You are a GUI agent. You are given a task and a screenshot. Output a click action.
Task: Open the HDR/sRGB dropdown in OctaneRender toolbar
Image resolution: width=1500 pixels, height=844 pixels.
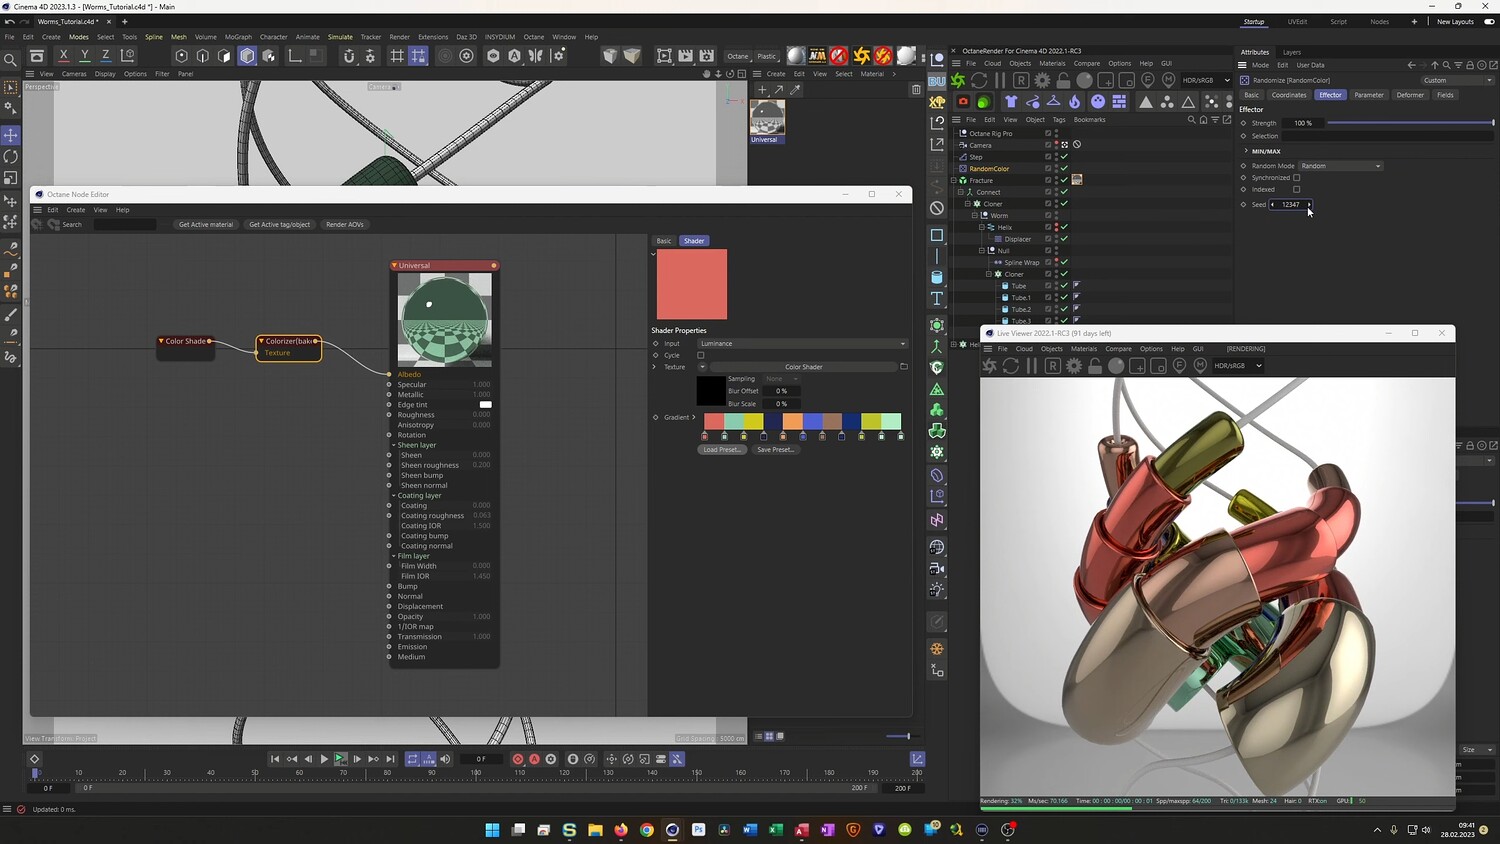(x=1207, y=80)
